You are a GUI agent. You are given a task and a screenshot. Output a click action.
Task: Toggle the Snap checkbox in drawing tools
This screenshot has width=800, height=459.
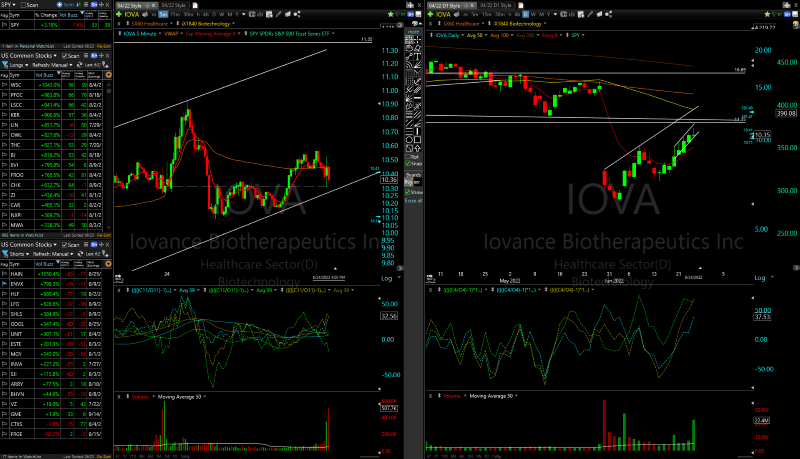coord(408,163)
